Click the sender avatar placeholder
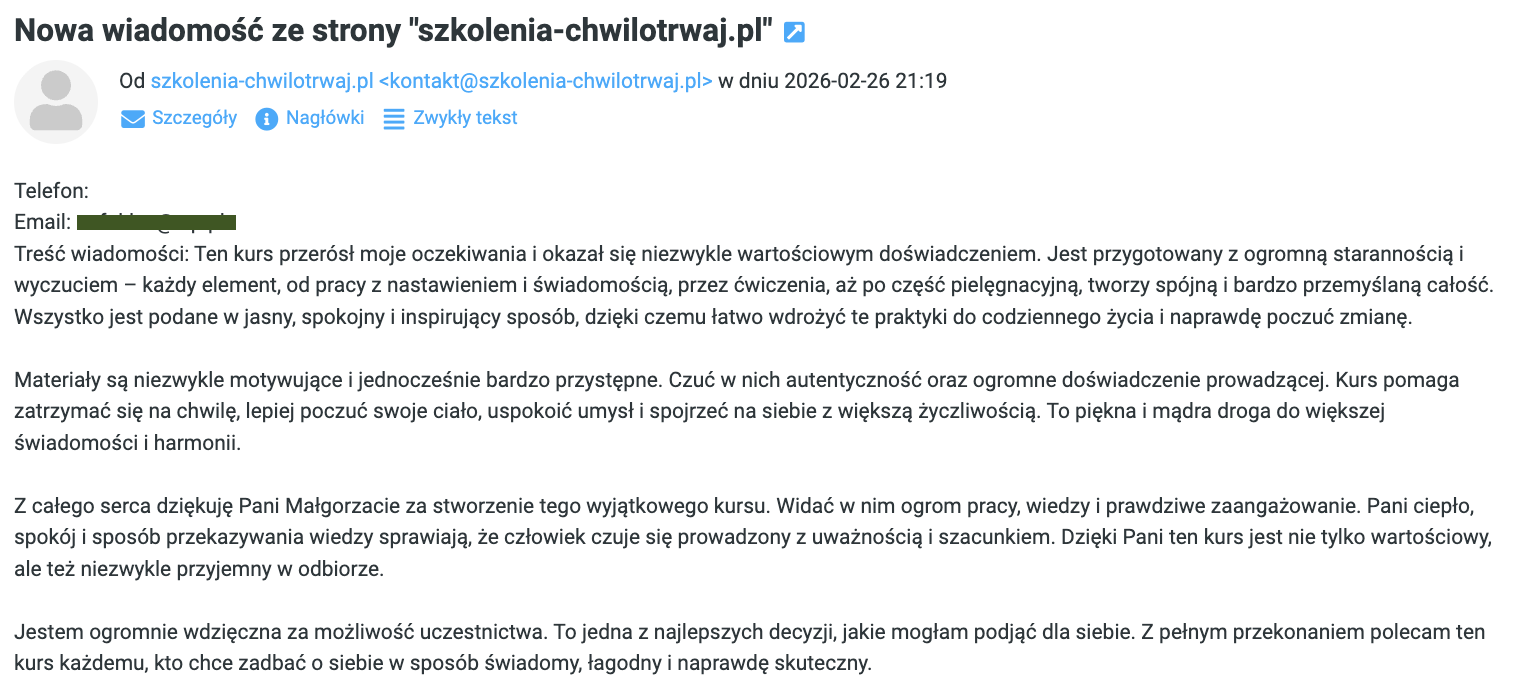Image resolution: width=1522 pixels, height=685 pixels. (56, 101)
